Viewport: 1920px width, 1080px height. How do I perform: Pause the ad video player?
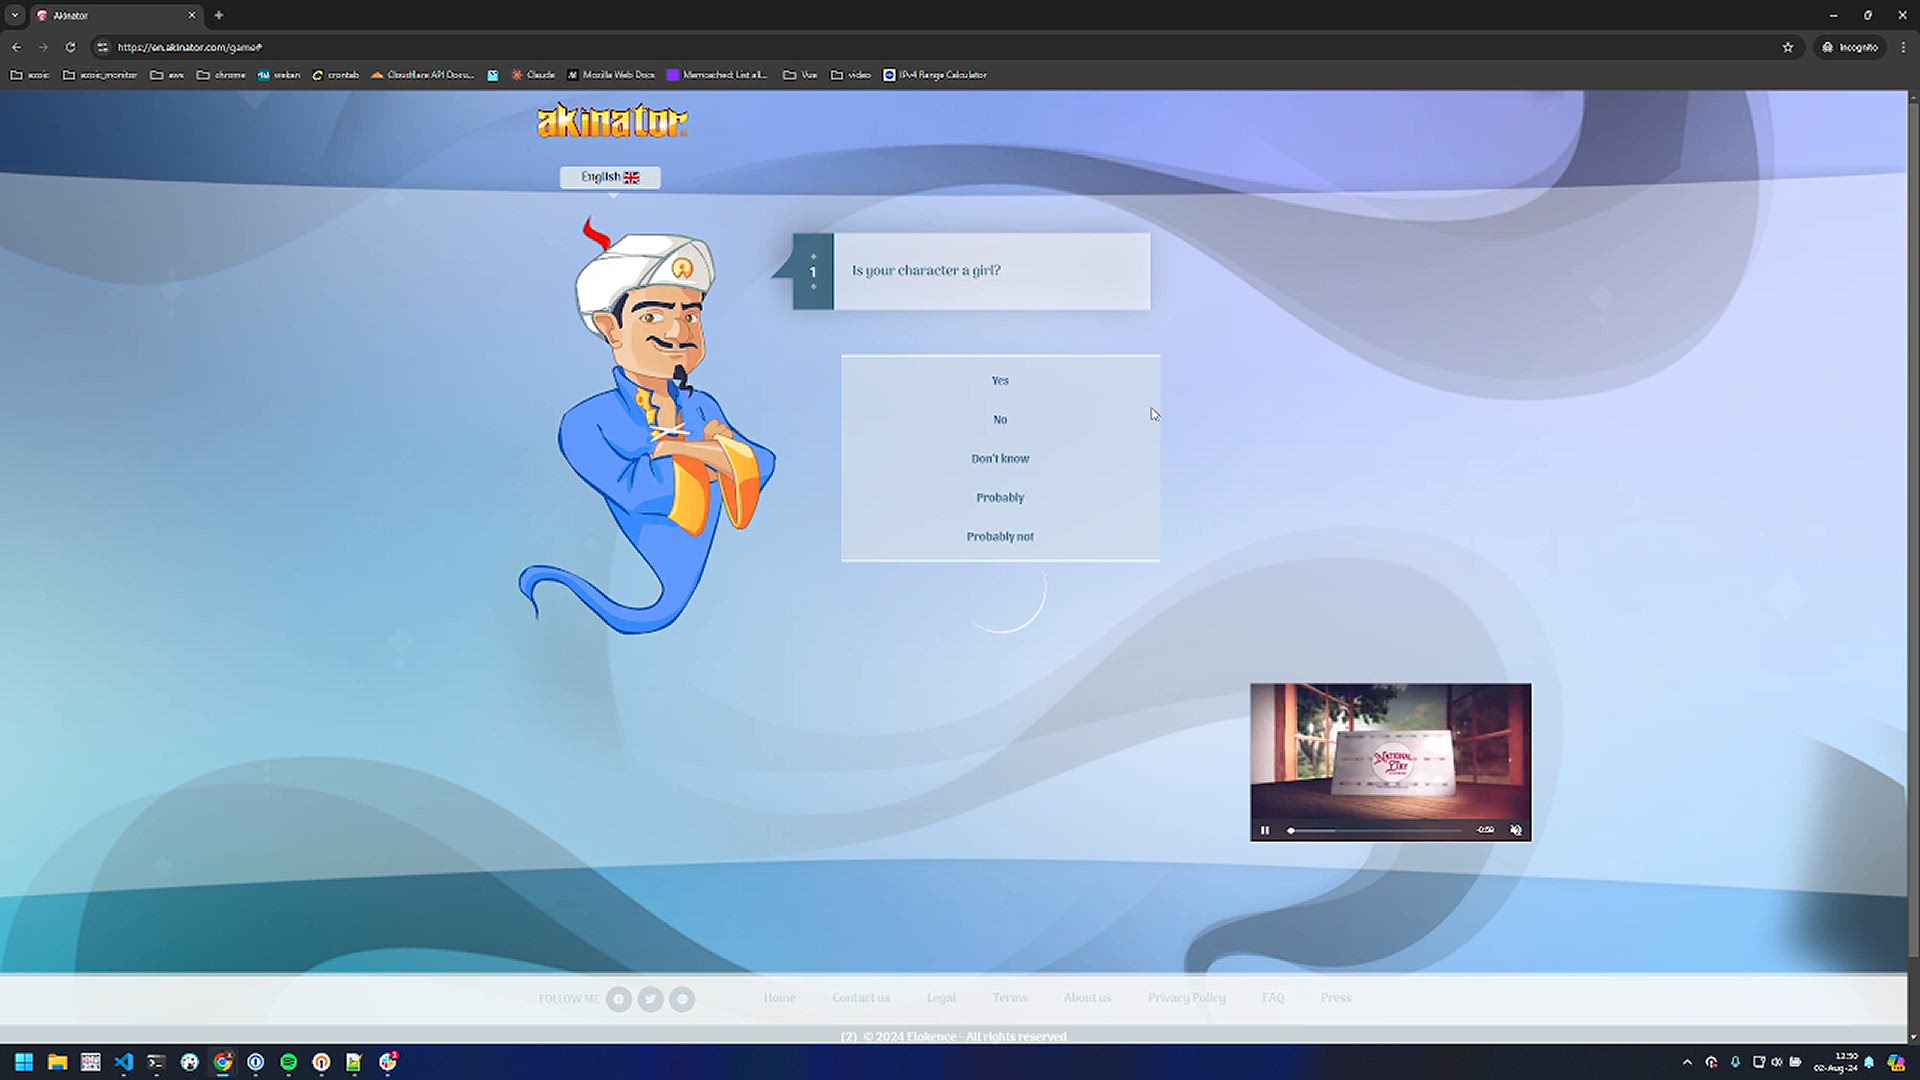click(x=1265, y=830)
